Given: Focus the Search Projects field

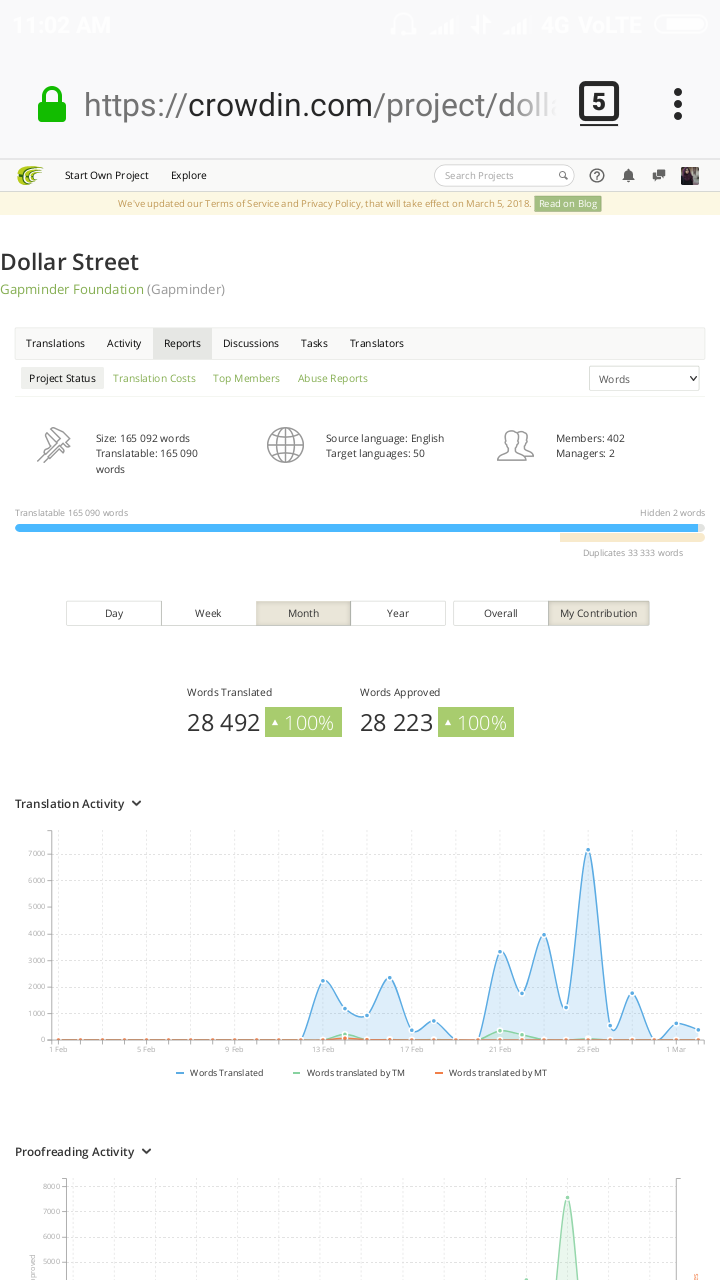Looking at the screenshot, I should tap(504, 176).
